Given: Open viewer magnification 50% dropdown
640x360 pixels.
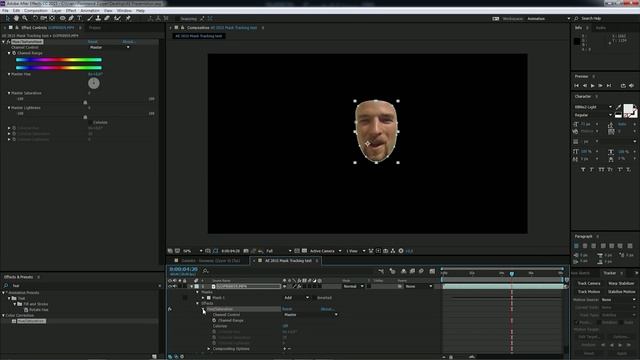Looking at the screenshot, I should pos(193,251).
